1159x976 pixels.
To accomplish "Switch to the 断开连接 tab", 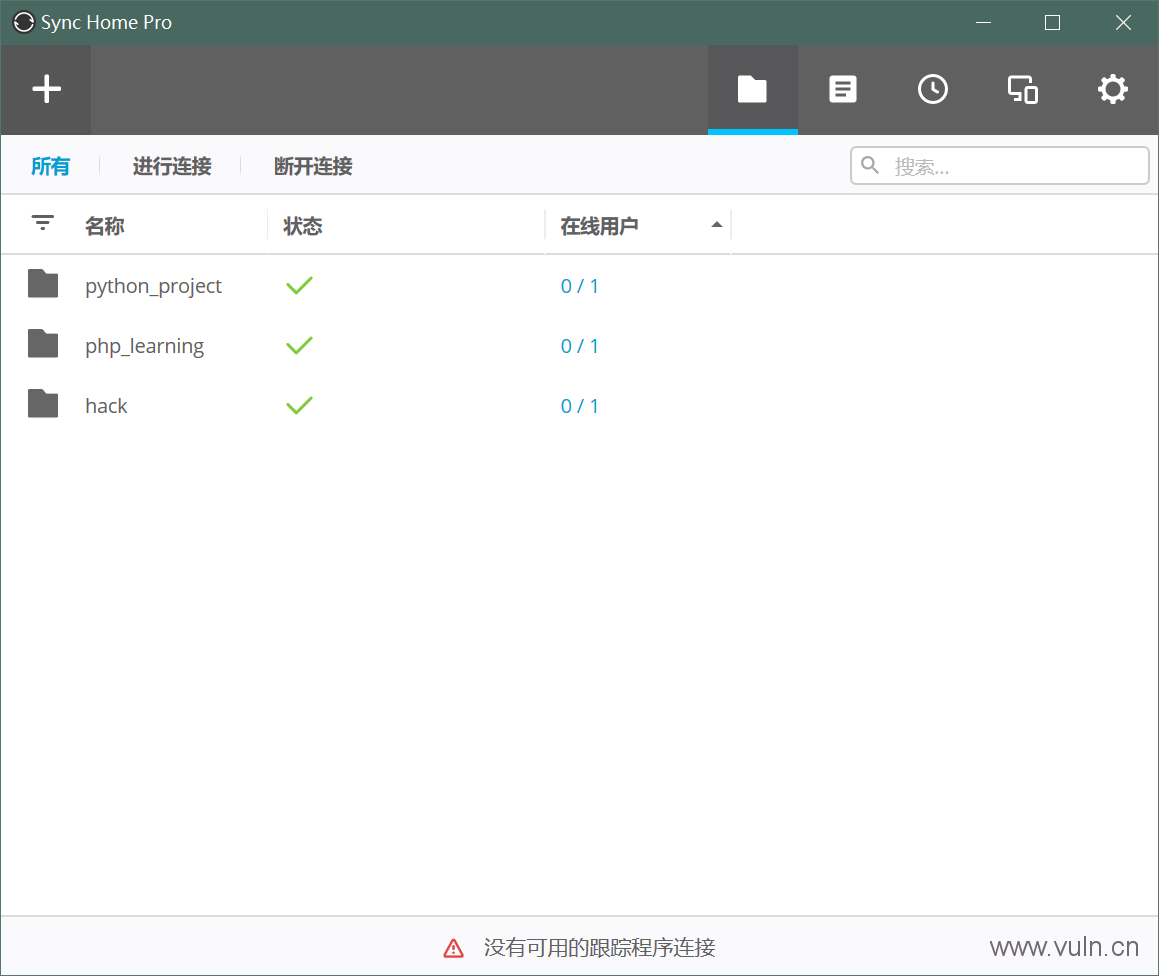I will [313, 166].
